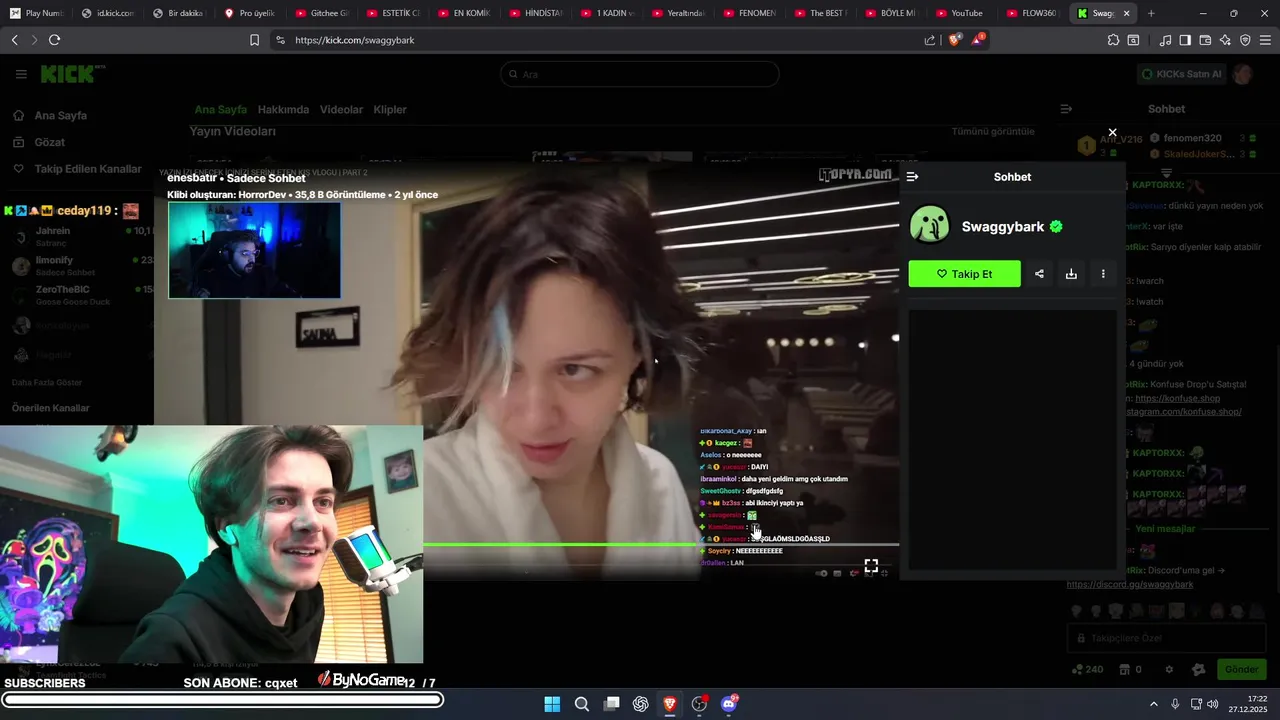Click the Takip Et follow button
Screen dimensions: 1280x720
click(x=964, y=274)
